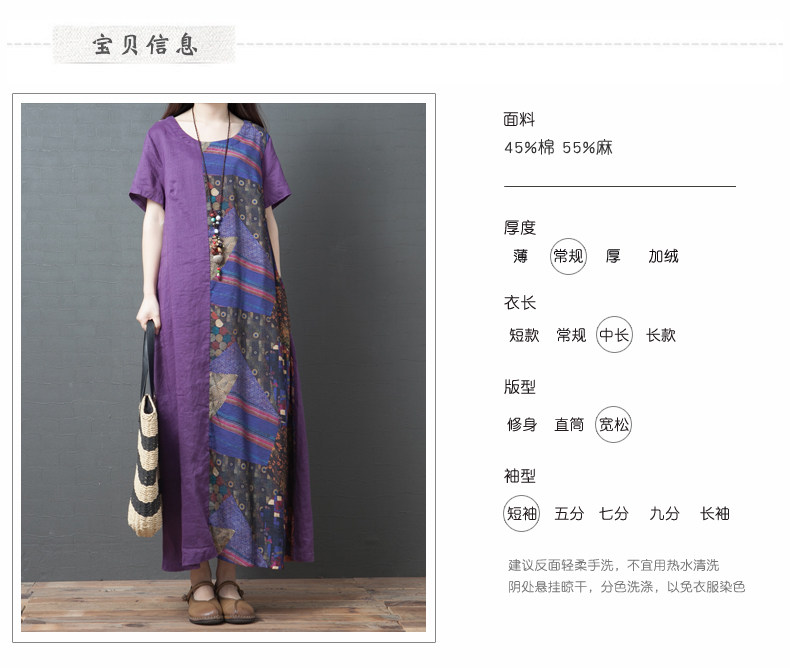Click the 45%棉 55%麻 fabric text
The width and height of the screenshot is (790, 668).
(558, 148)
